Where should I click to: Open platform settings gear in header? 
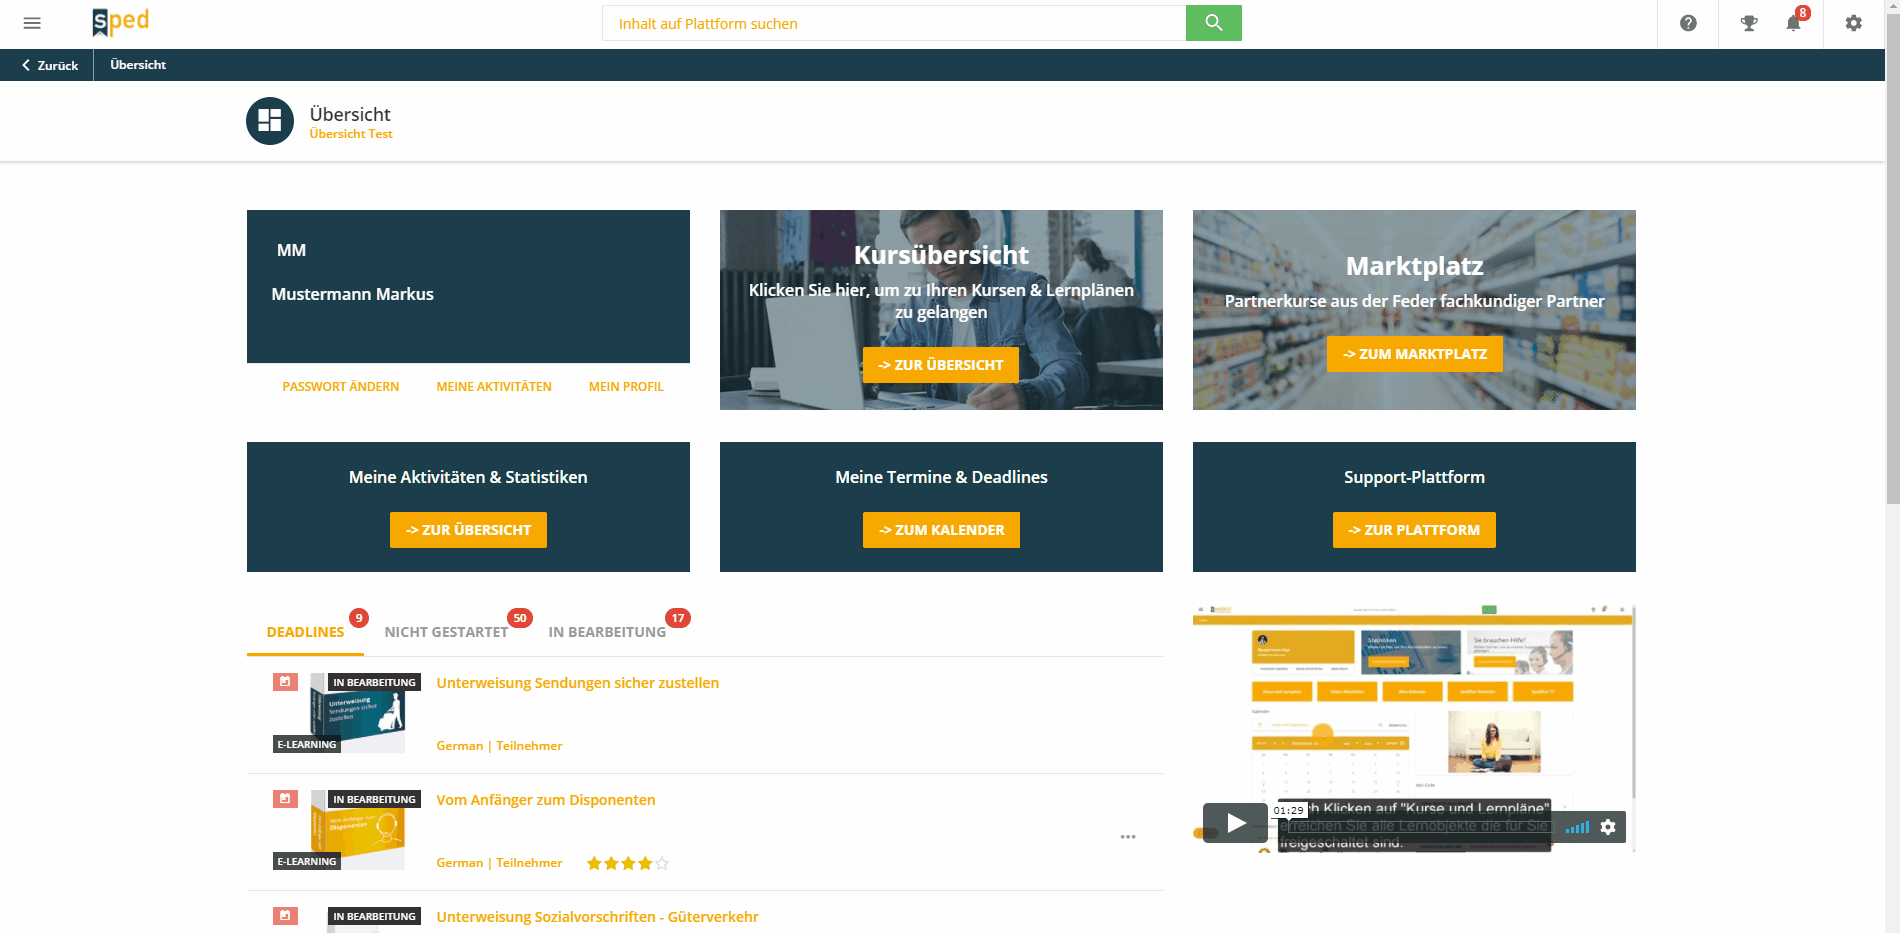(1854, 23)
